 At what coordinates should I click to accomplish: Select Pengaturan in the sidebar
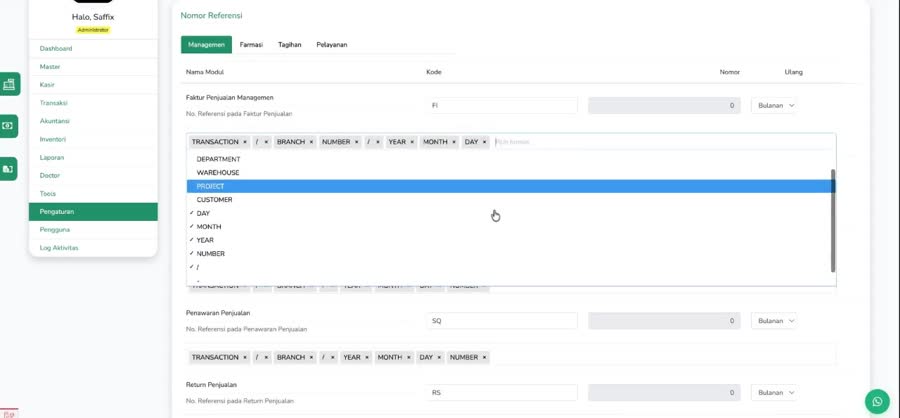pos(93,212)
